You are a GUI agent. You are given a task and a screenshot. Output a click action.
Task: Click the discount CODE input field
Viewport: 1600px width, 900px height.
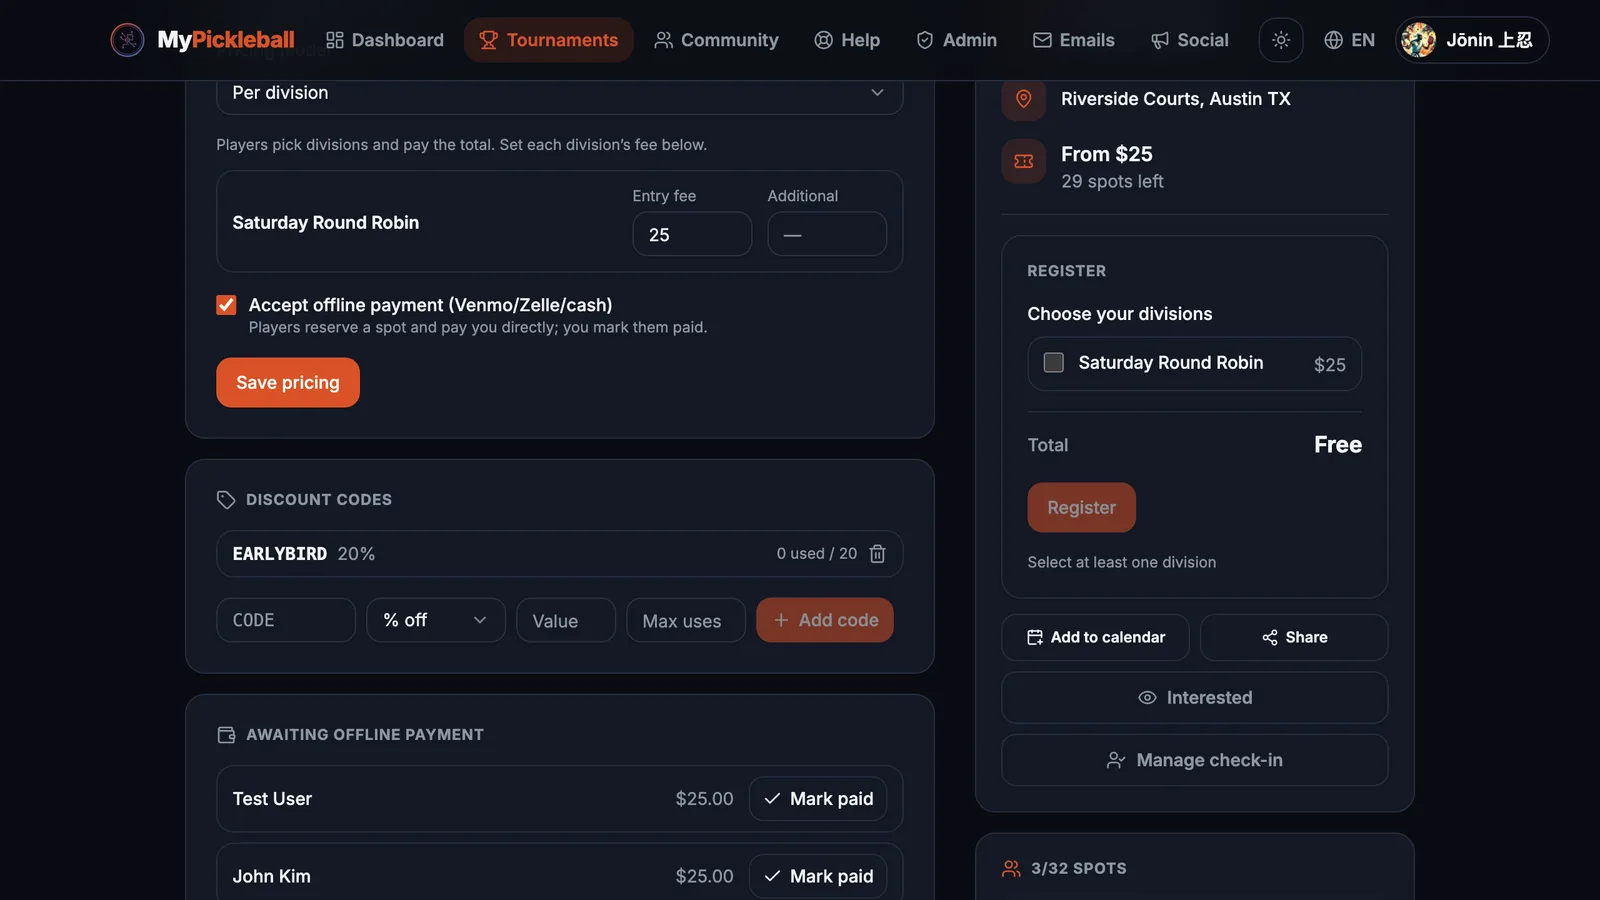pyautogui.click(x=286, y=620)
